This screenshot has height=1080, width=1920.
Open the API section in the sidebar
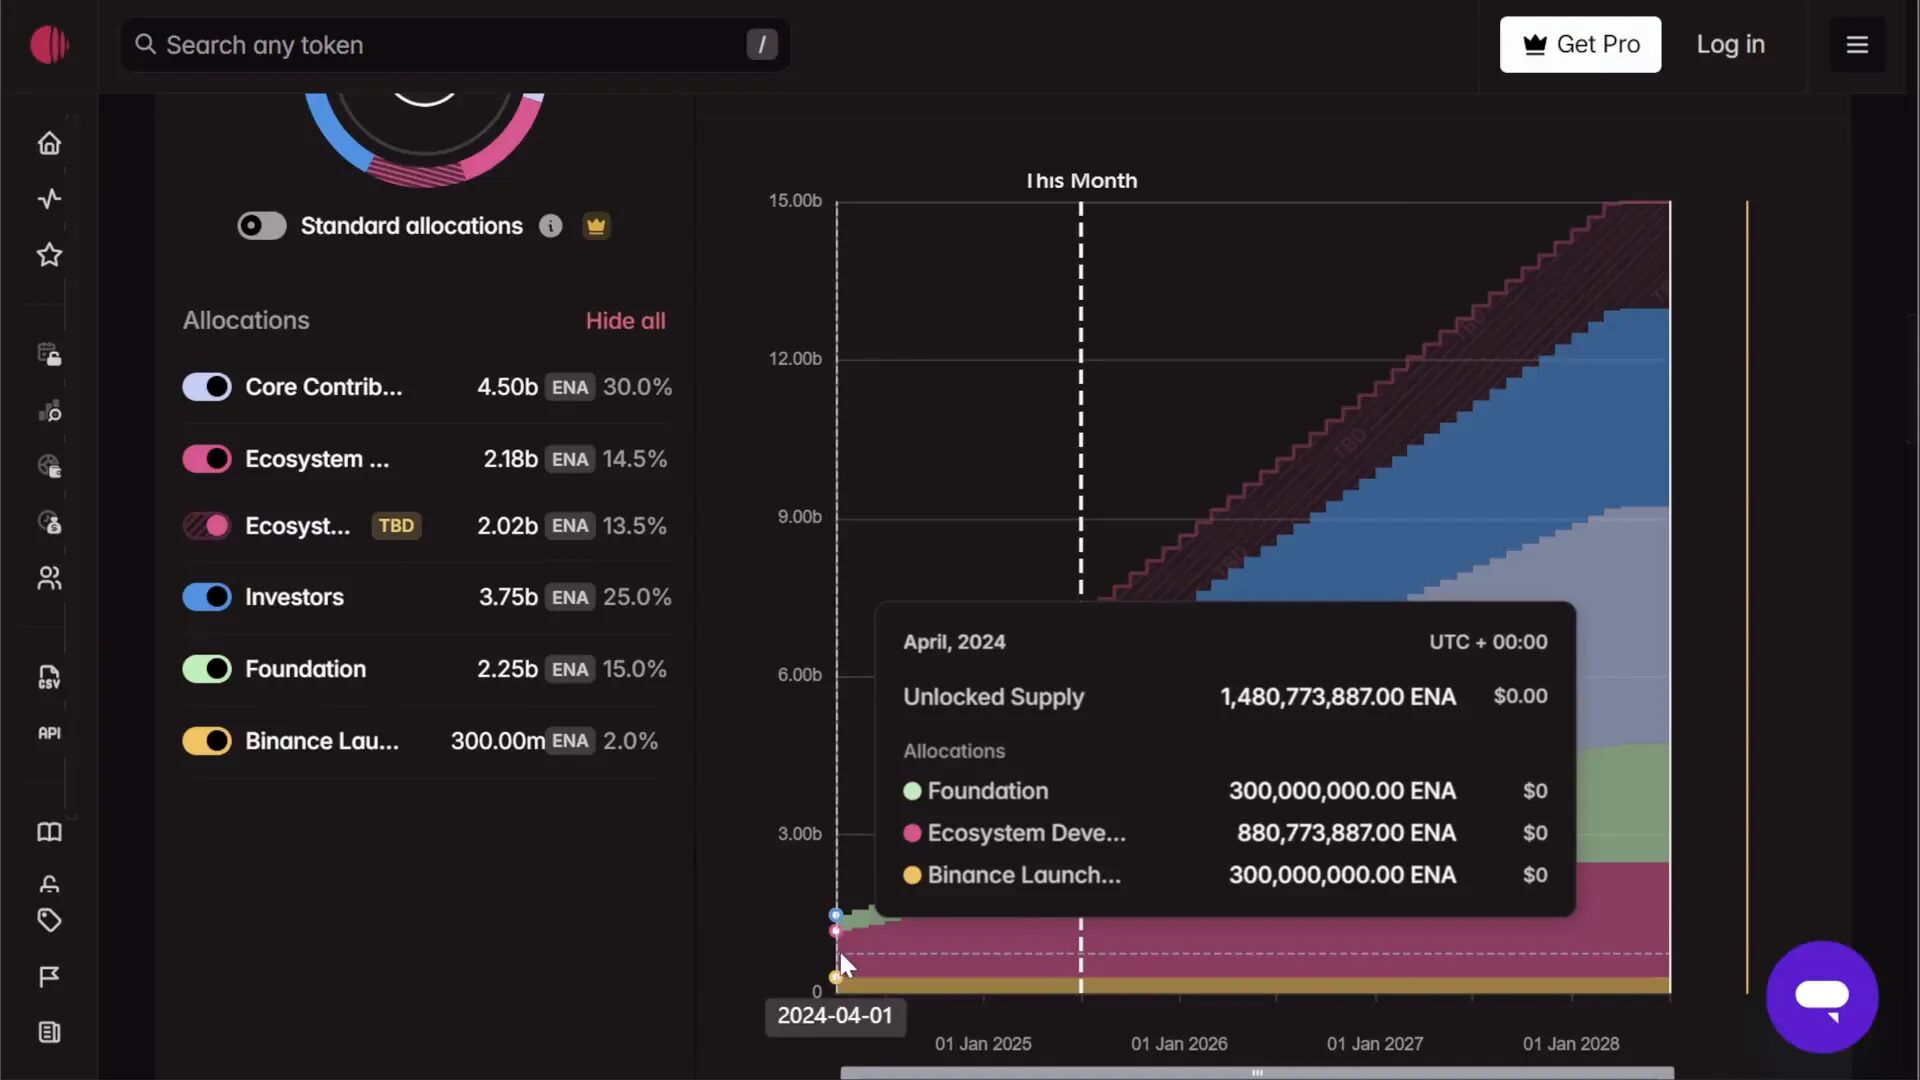click(x=49, y=731)
